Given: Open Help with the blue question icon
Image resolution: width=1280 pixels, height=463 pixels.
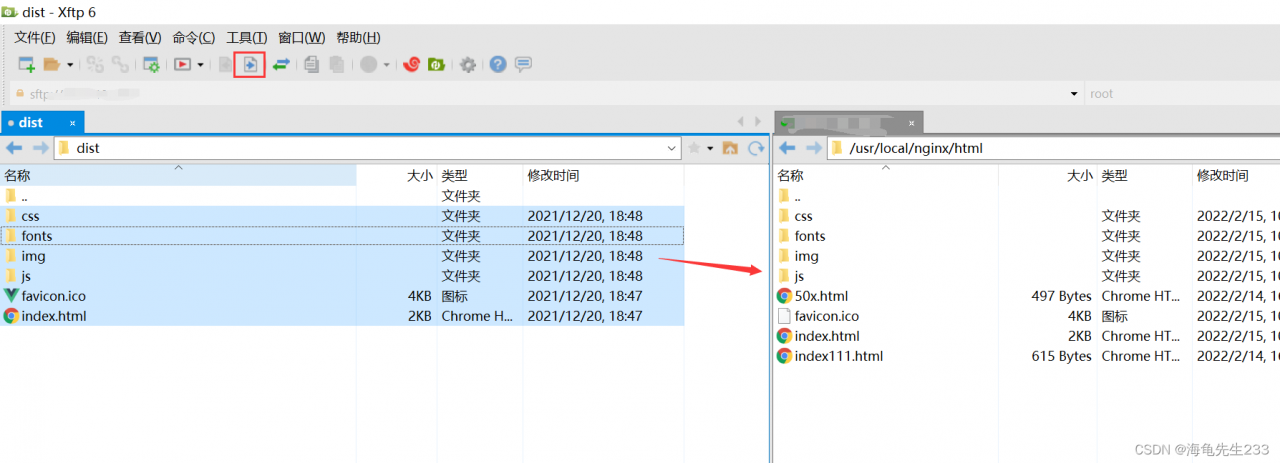Looking at the screenshot, I should [x=498, y=65].
